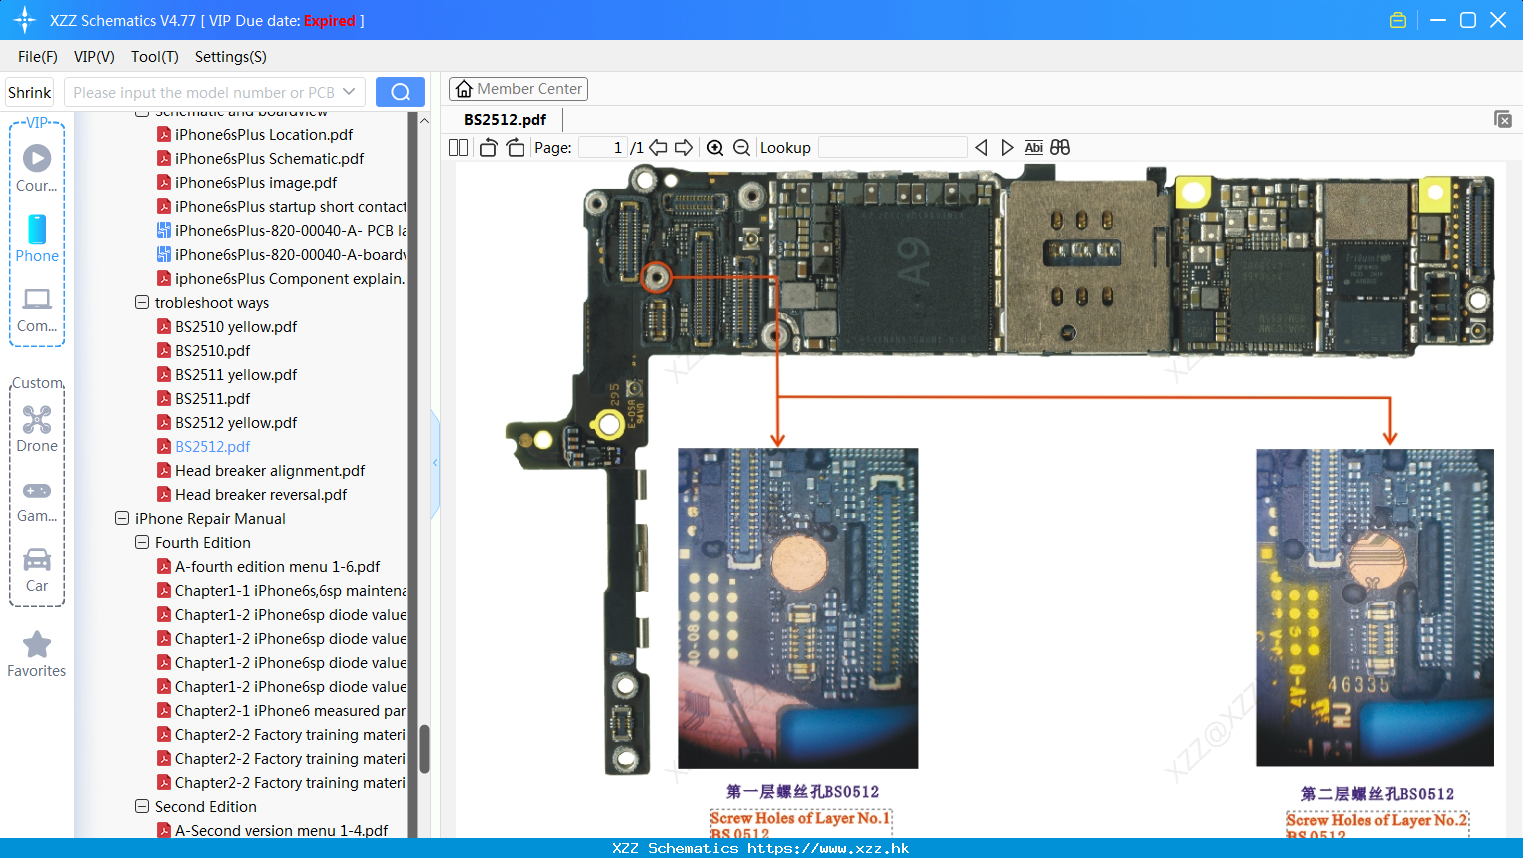Click the Lookup text field

click(893, 148)
